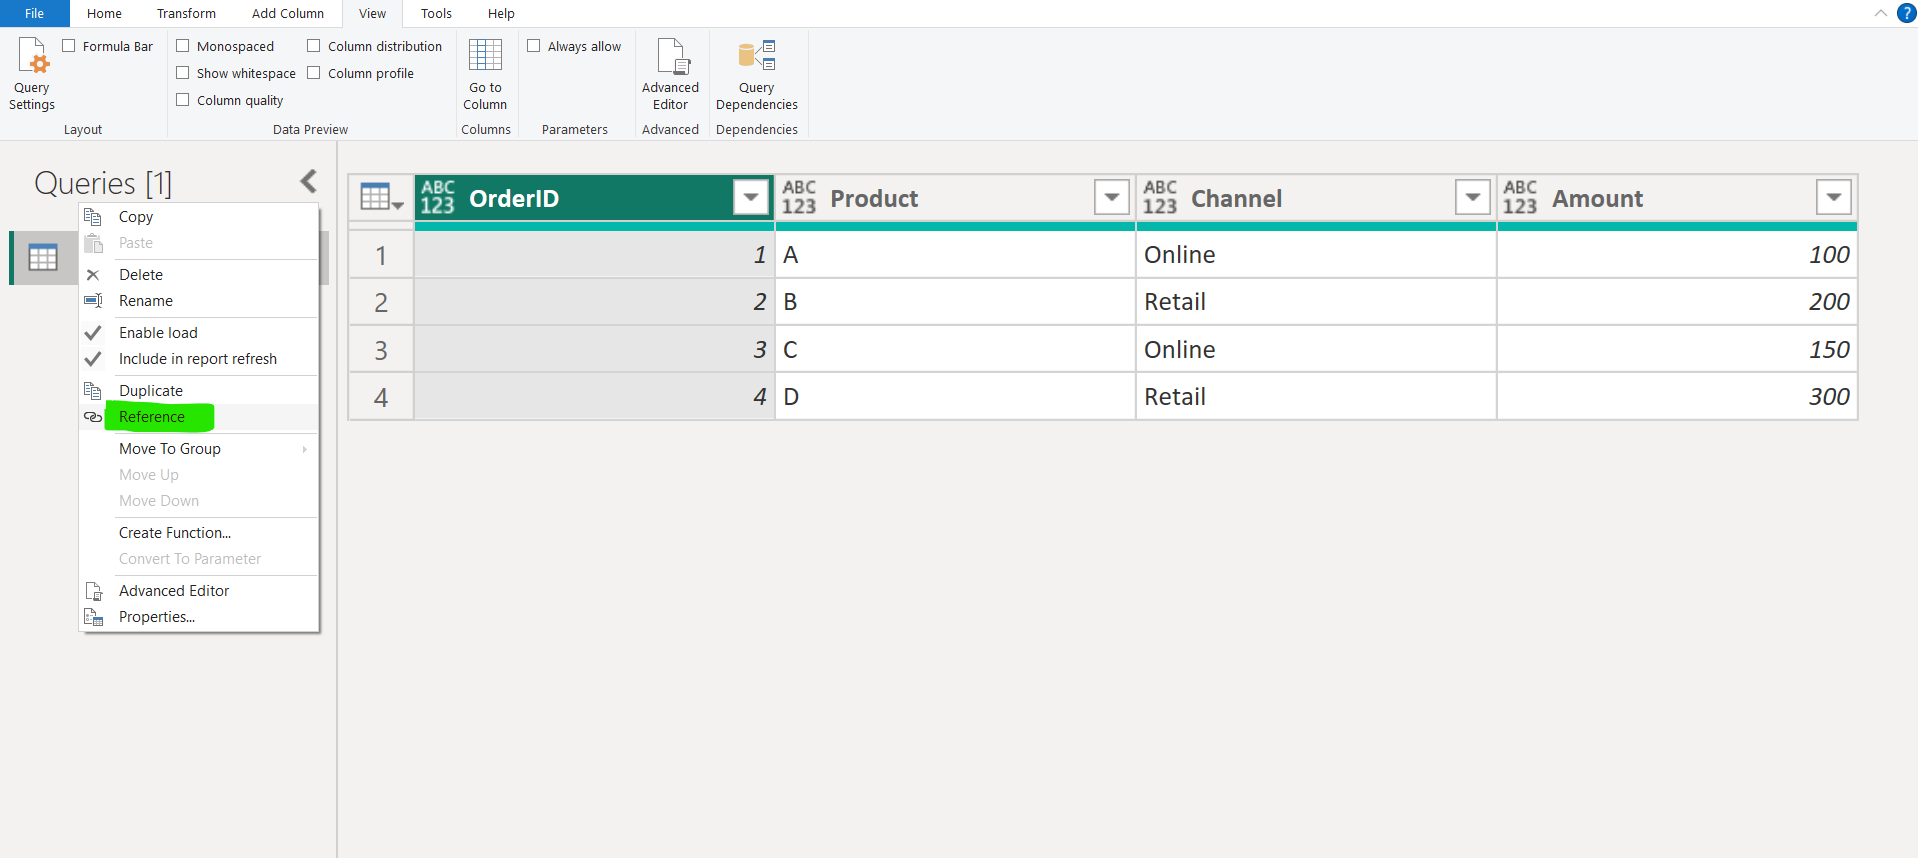Open Advanced Editor from the ribbon
This screenshot has height=858, width=1918.
(x=670, y=56)
